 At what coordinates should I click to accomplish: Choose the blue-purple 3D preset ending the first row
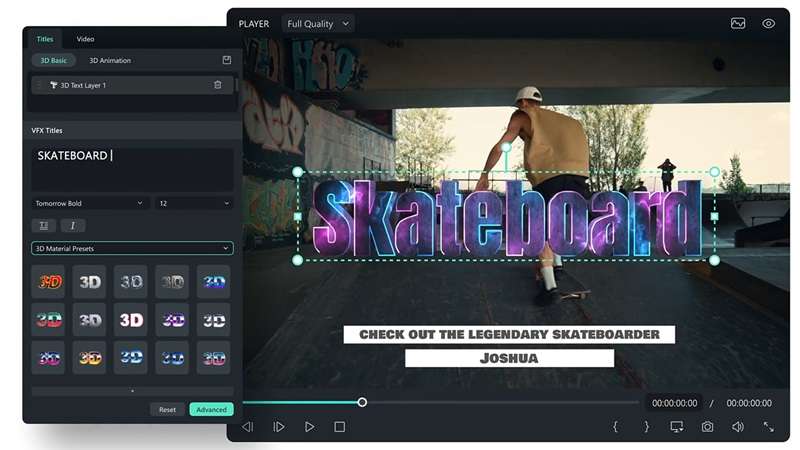click(214, 282)
